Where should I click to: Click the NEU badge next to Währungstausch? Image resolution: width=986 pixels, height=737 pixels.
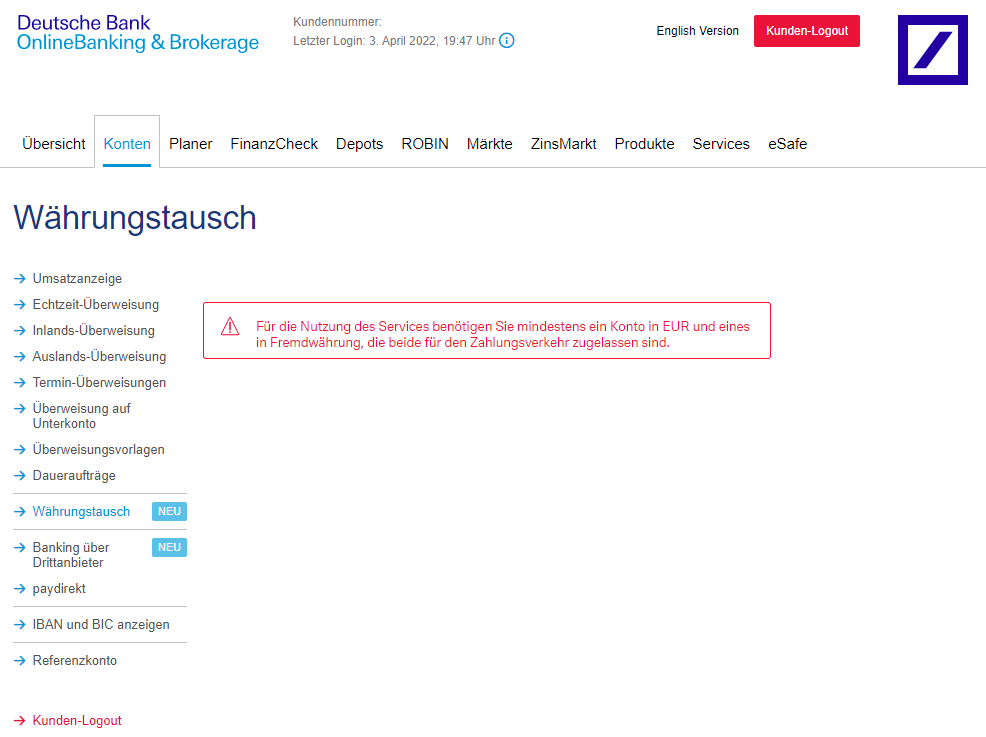click(169, 511)
